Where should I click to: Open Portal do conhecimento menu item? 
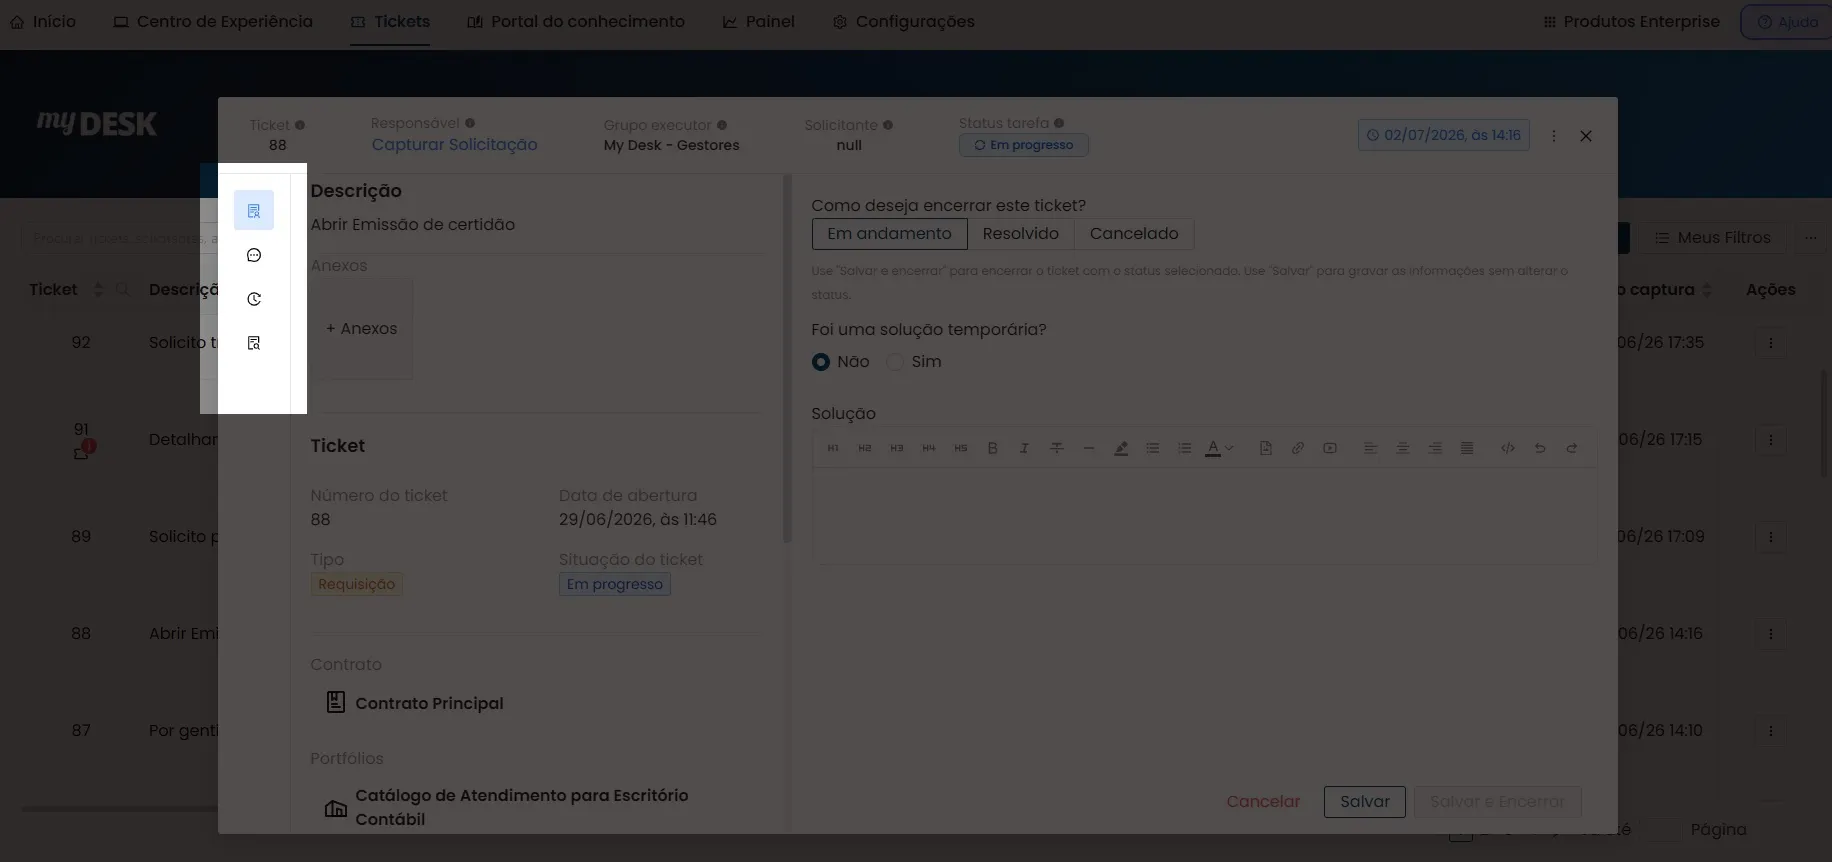tap(576, 22)
